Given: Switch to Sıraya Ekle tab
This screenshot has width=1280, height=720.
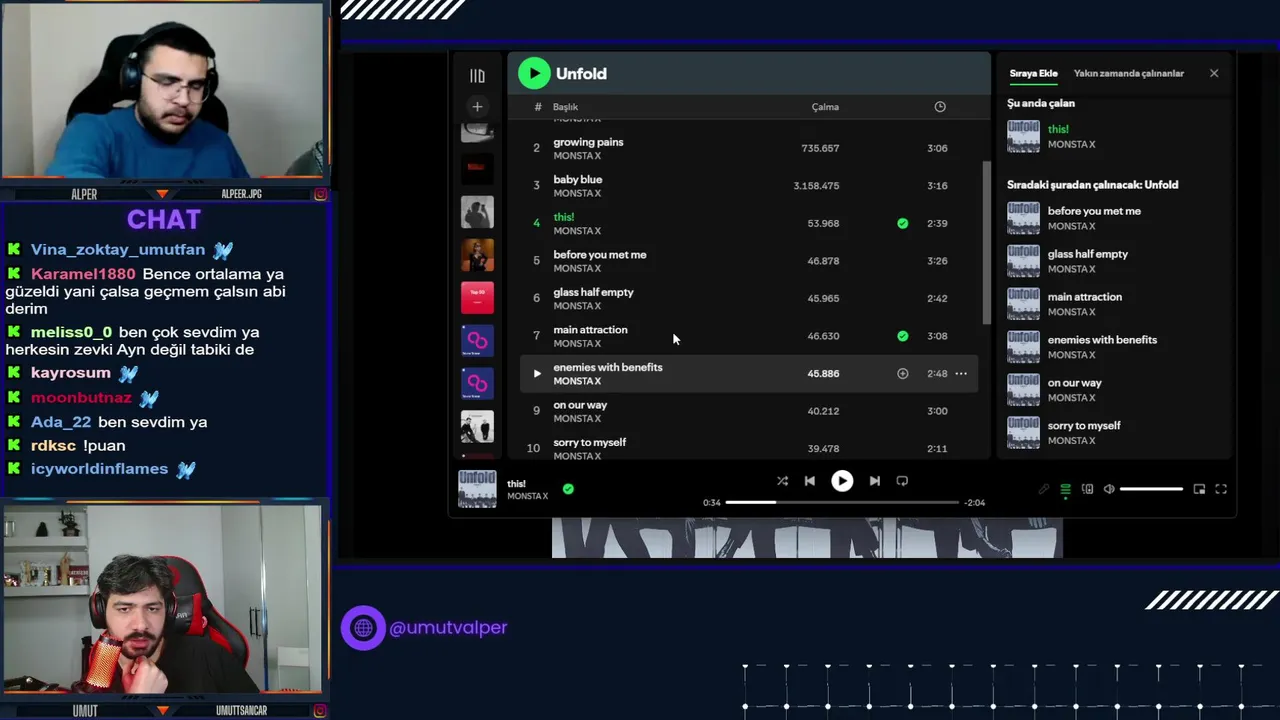Looking at the screenshot, I should point(1033,73).
